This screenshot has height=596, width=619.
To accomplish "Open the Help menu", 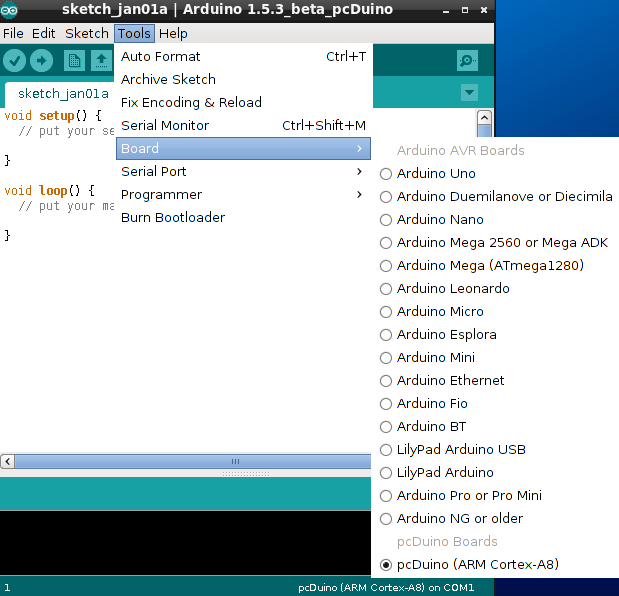I will (x=173, y=34).
